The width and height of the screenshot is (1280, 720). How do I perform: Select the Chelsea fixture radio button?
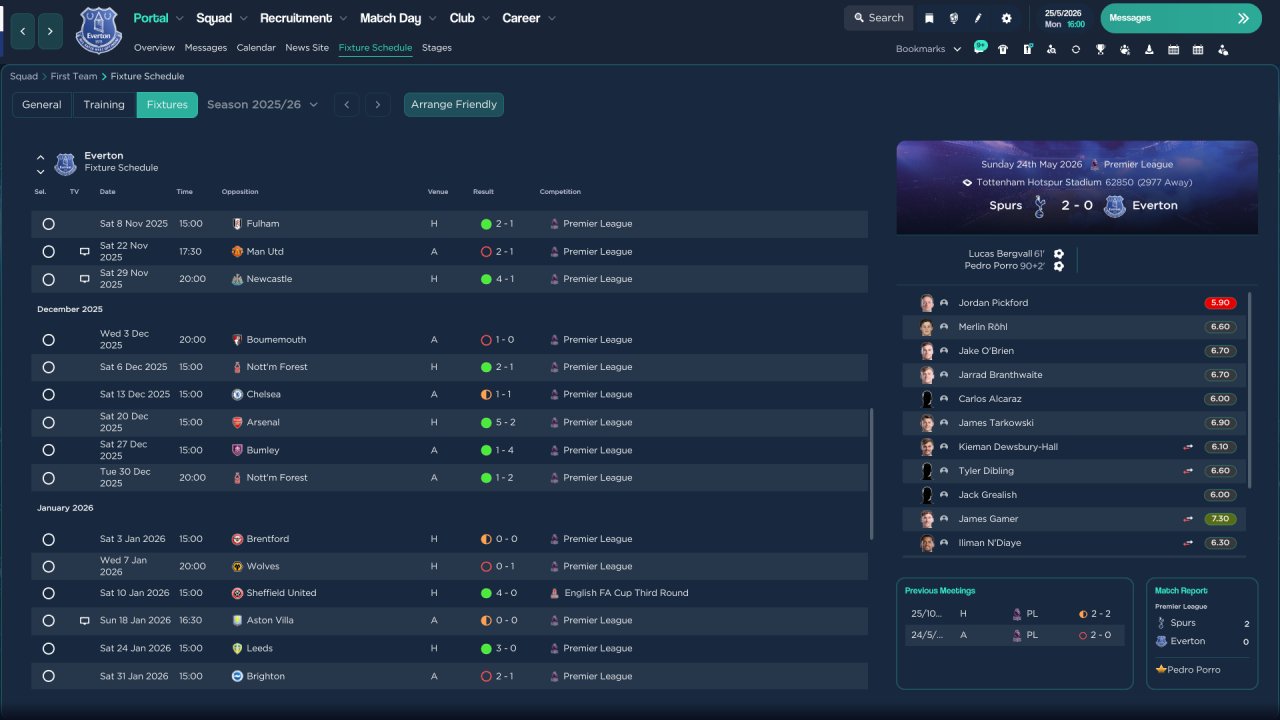[48, 395]
